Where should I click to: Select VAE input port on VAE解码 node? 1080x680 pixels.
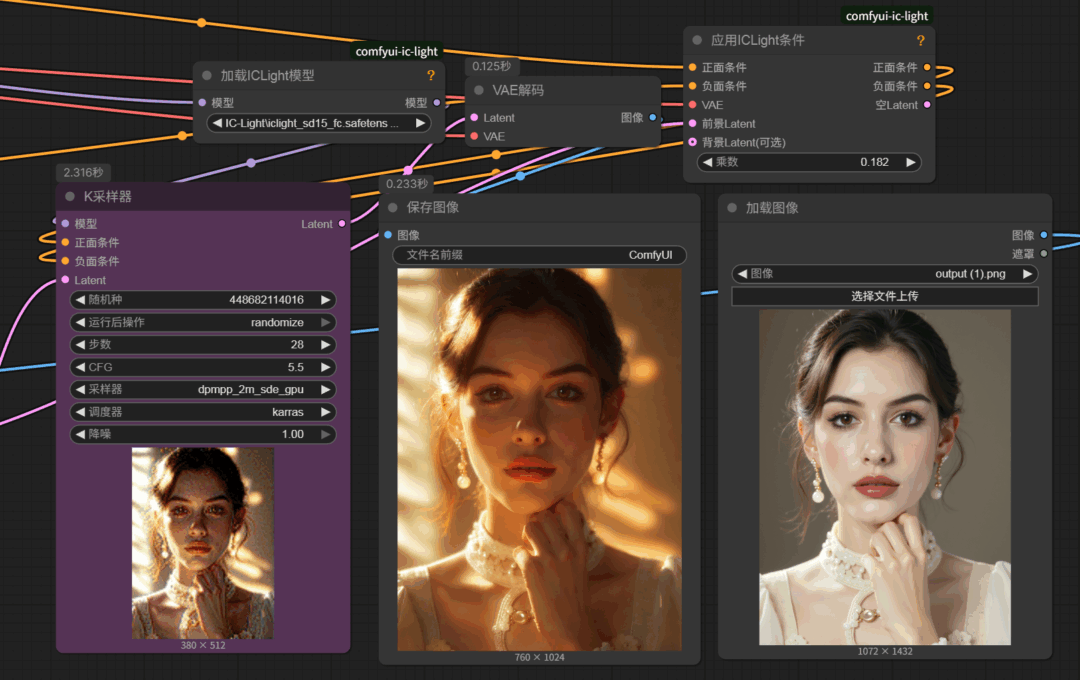pos(474,136)
